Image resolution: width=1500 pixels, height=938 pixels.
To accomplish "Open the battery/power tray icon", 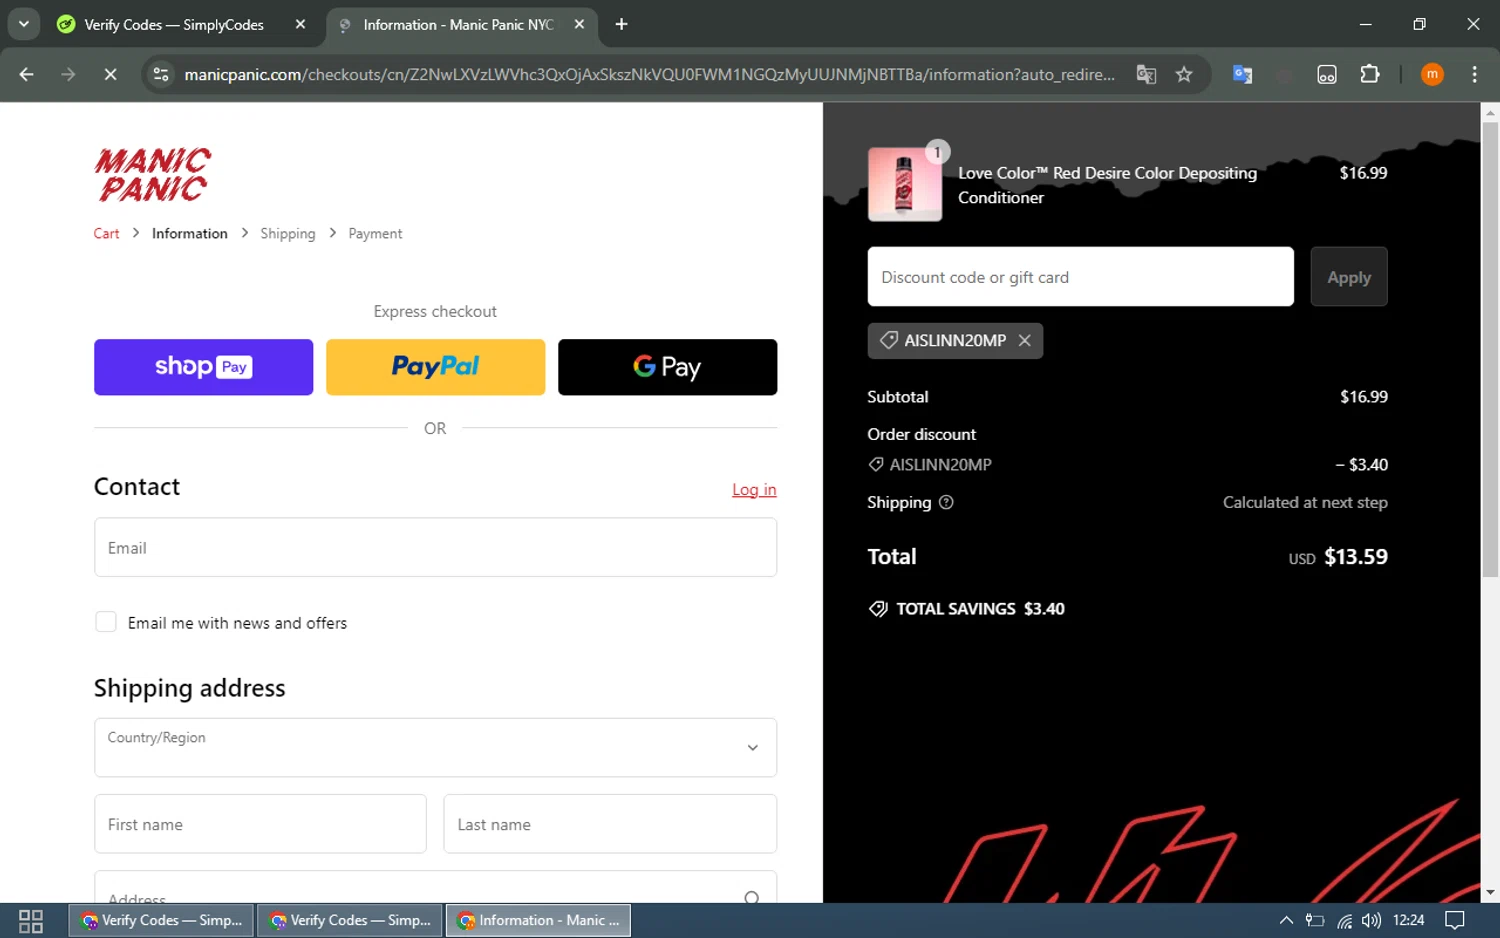I will (1315, 920).
